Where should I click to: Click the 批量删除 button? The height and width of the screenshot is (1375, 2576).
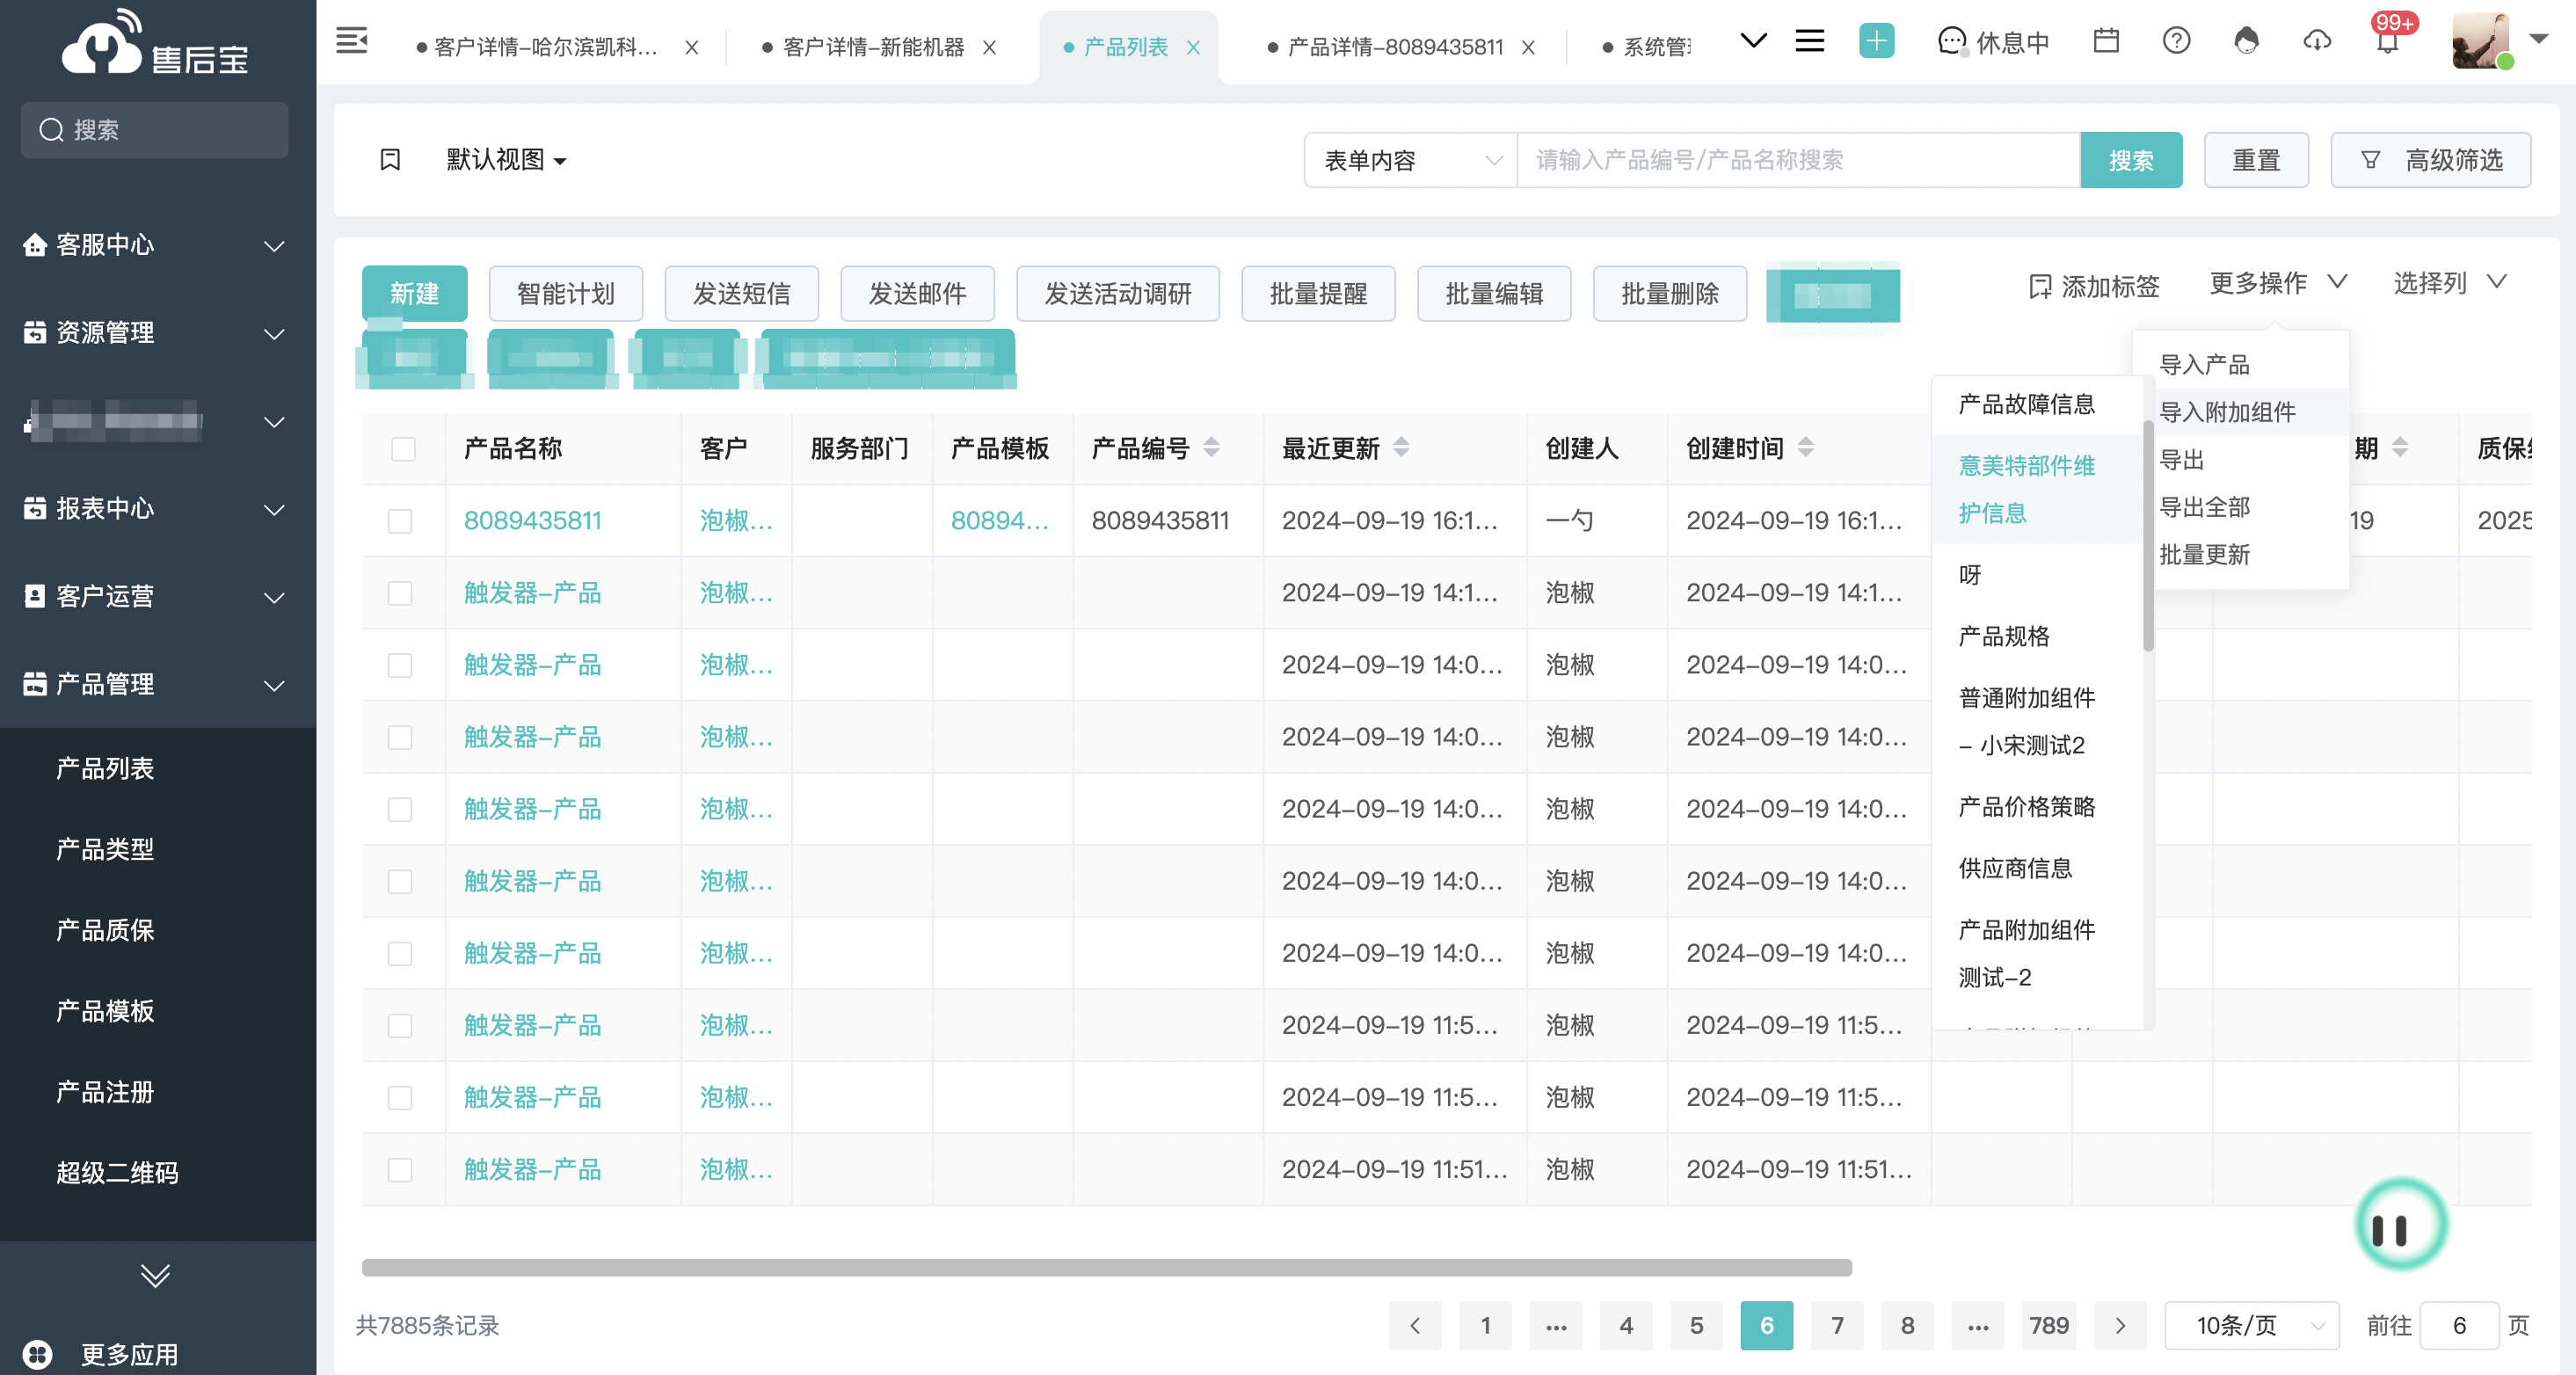(x=1669, y=293)
